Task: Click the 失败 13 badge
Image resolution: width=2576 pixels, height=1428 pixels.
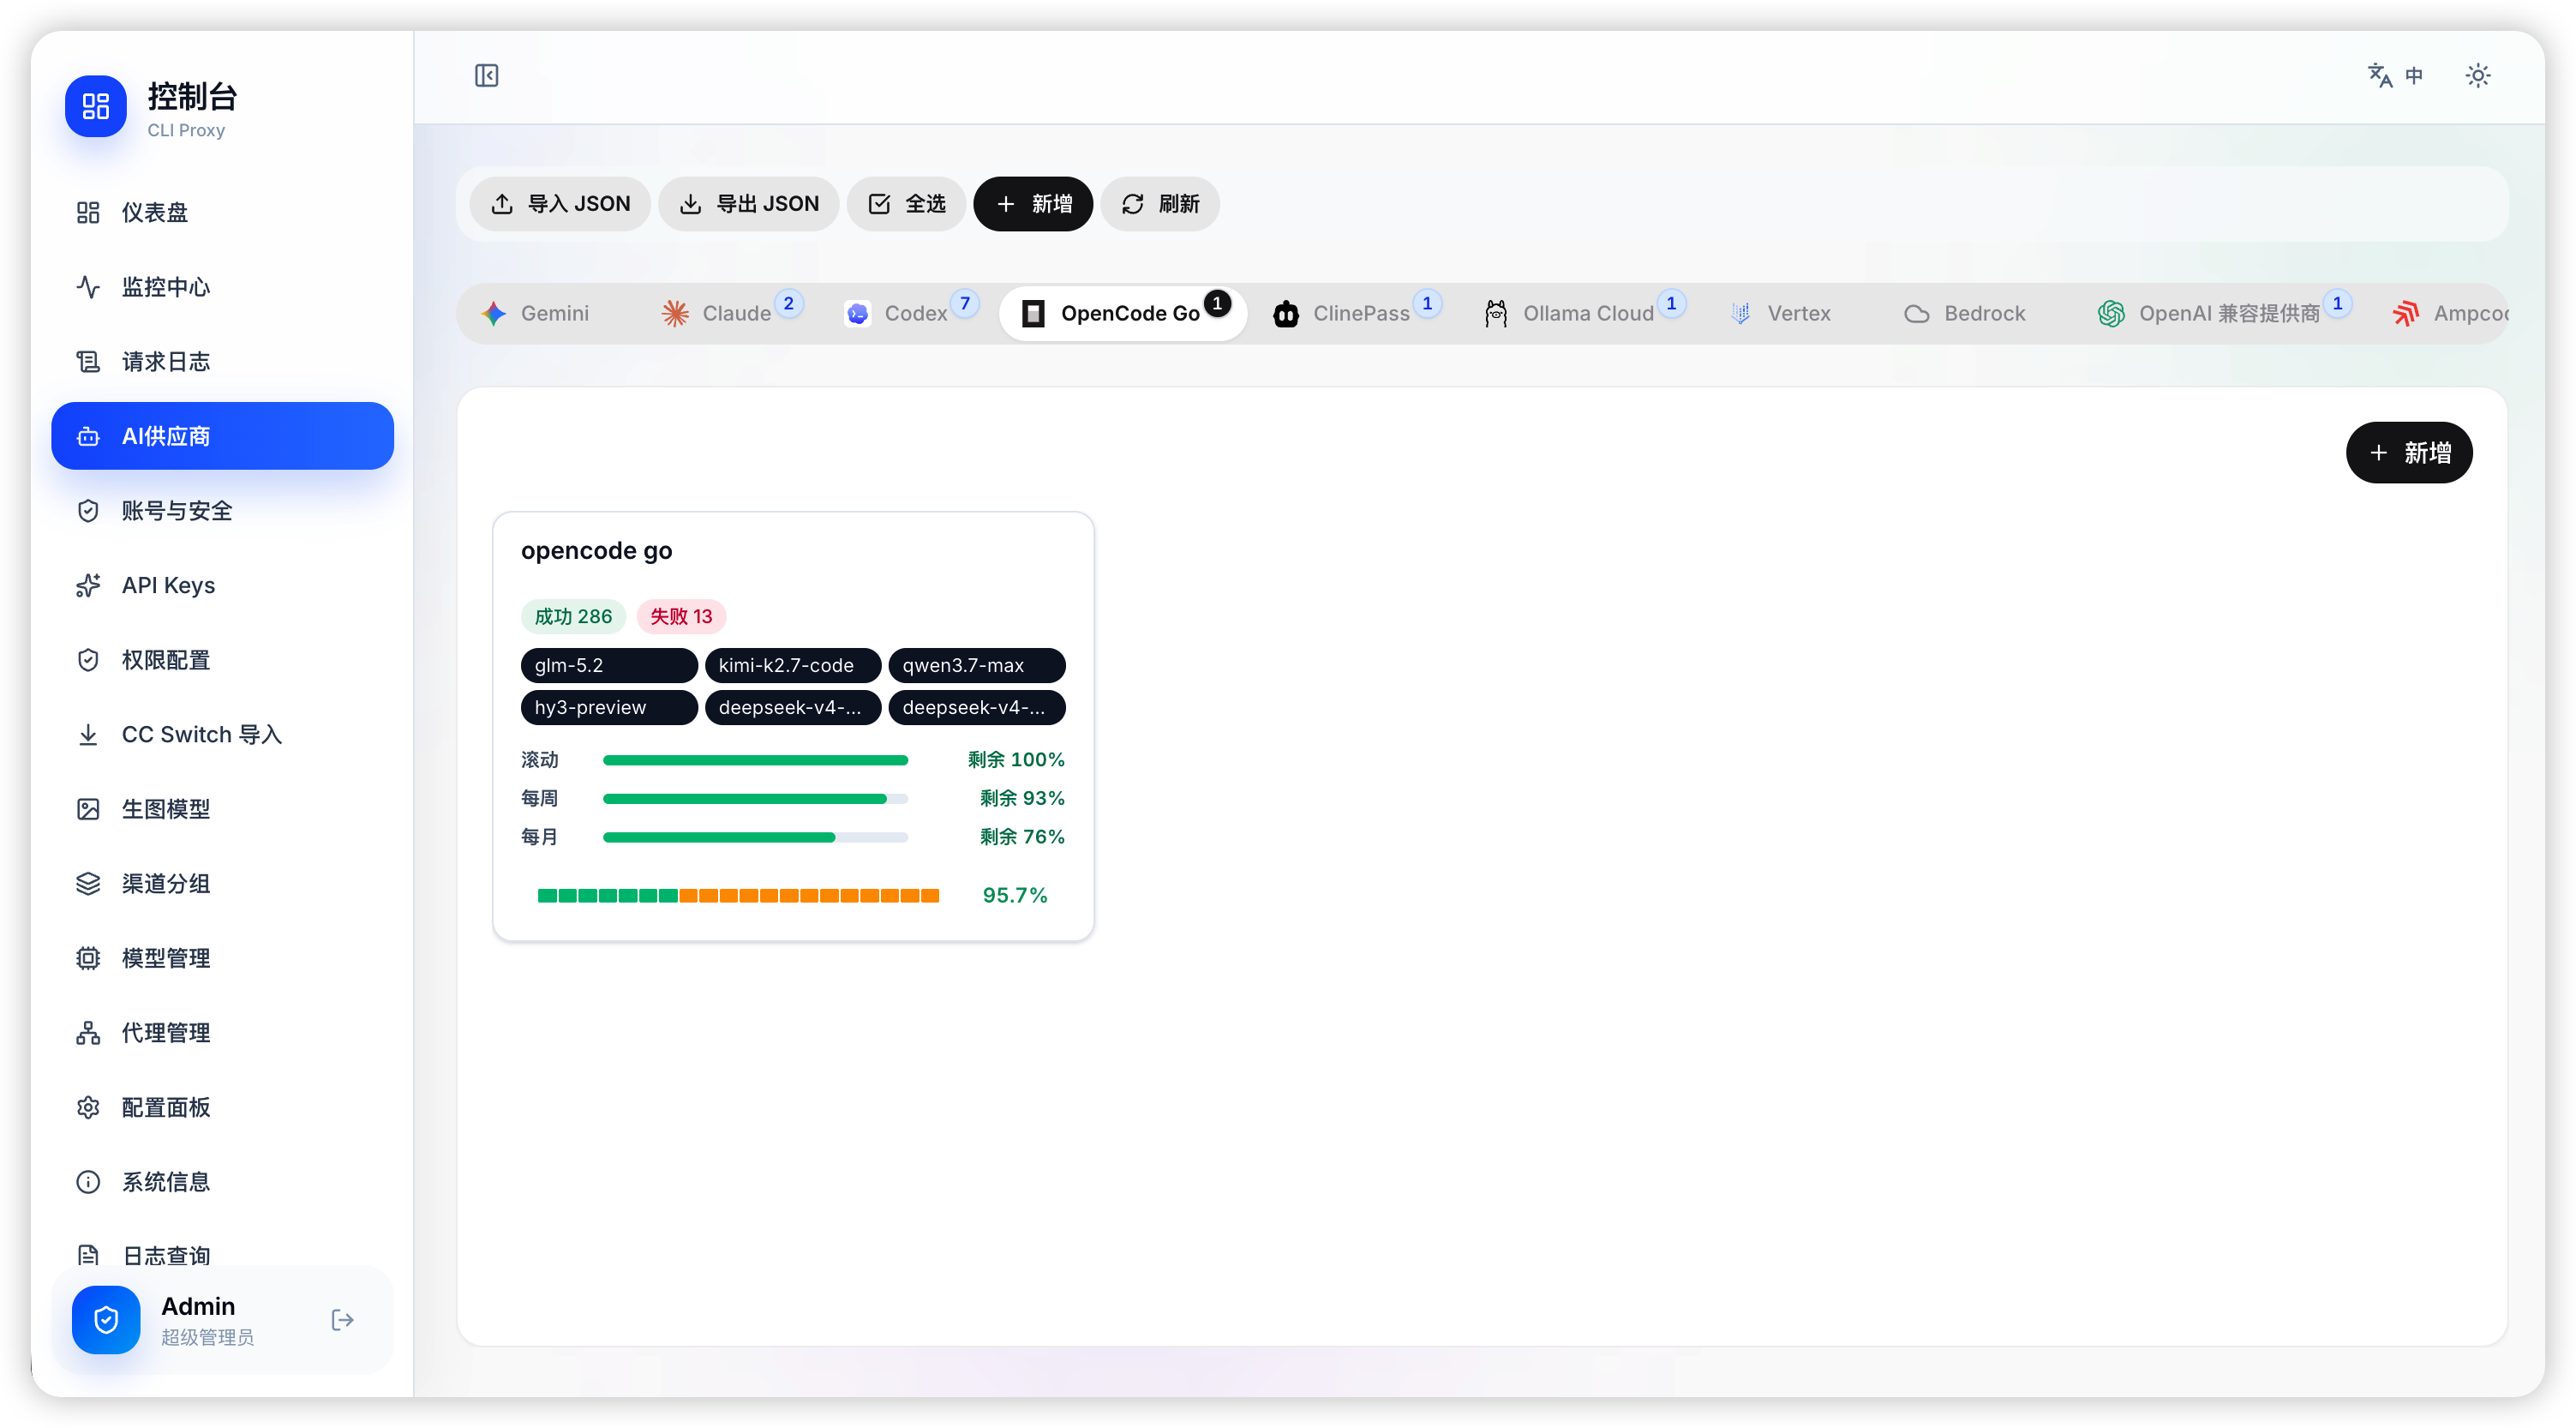Action: (681, 617)
